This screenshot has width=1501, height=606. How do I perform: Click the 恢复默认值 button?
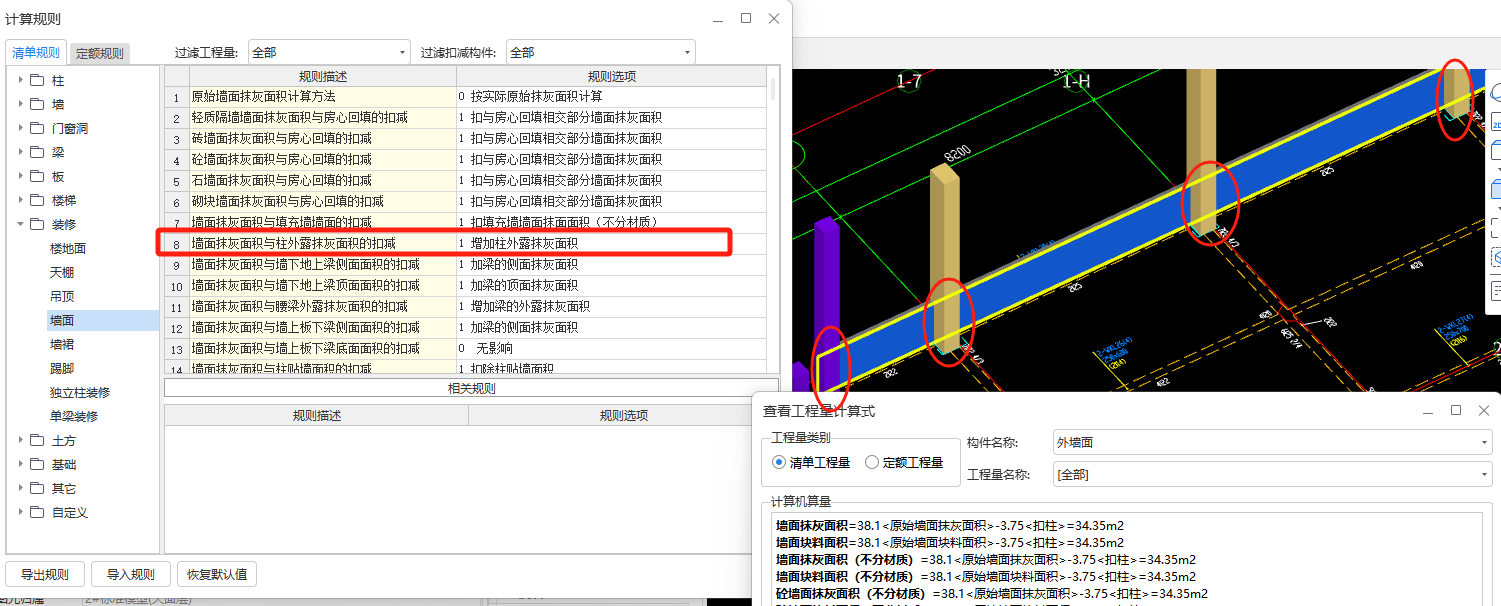[218, 574]
